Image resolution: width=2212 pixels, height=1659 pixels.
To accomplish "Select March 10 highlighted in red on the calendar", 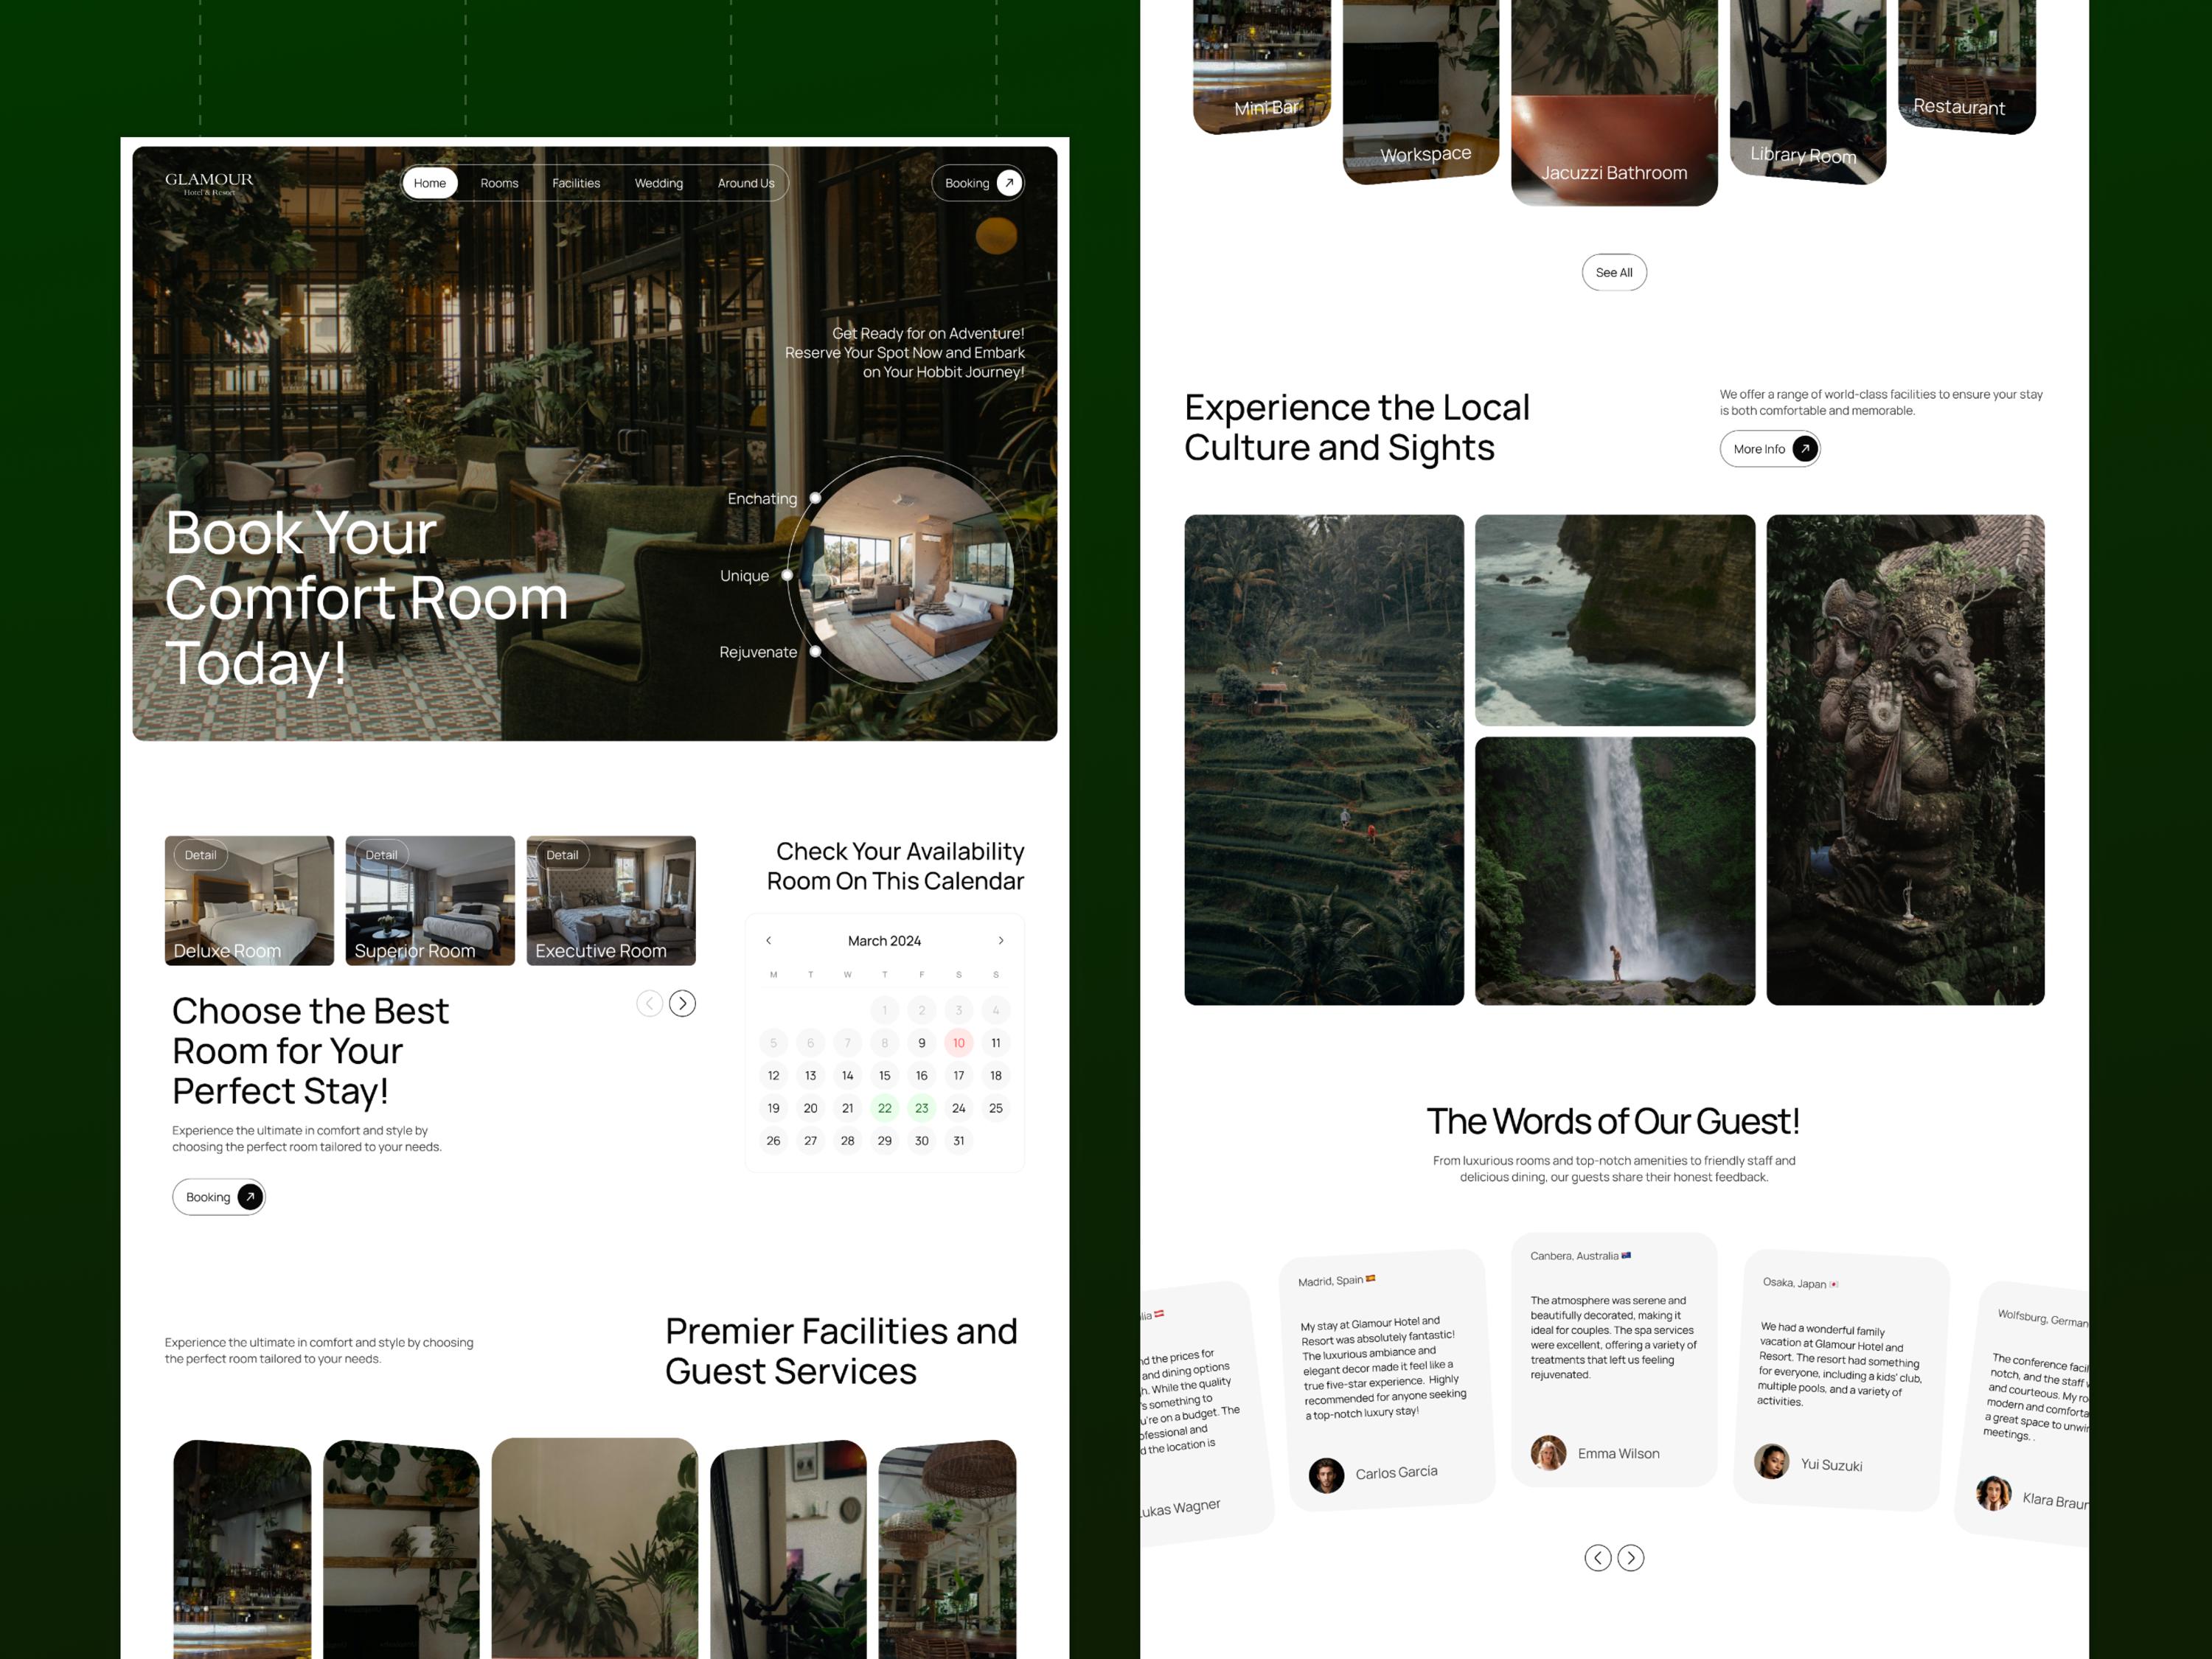I will coord(958,1043).
